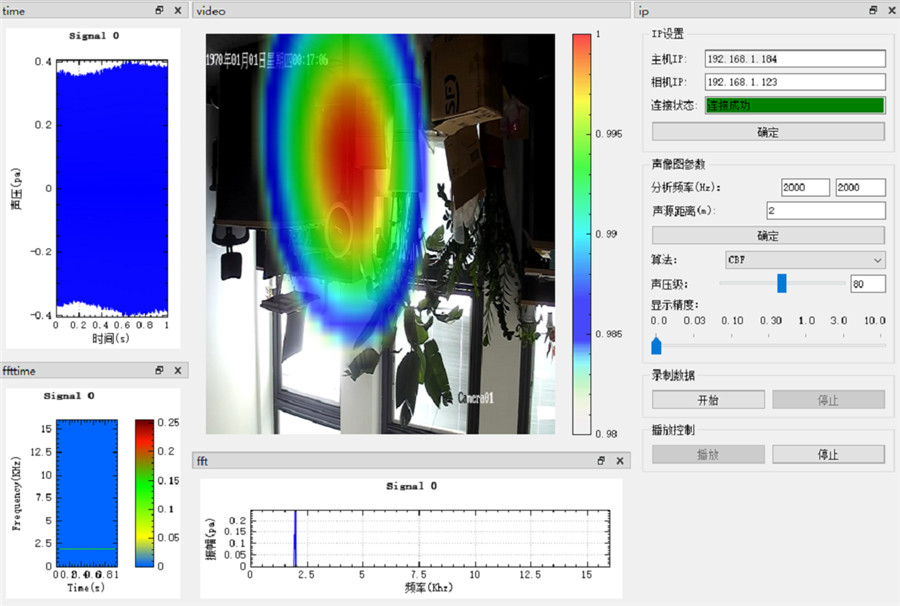The image size is (900, 606).
Task: Click the 声压级 slider handle
Action: (x=782, y=283)
